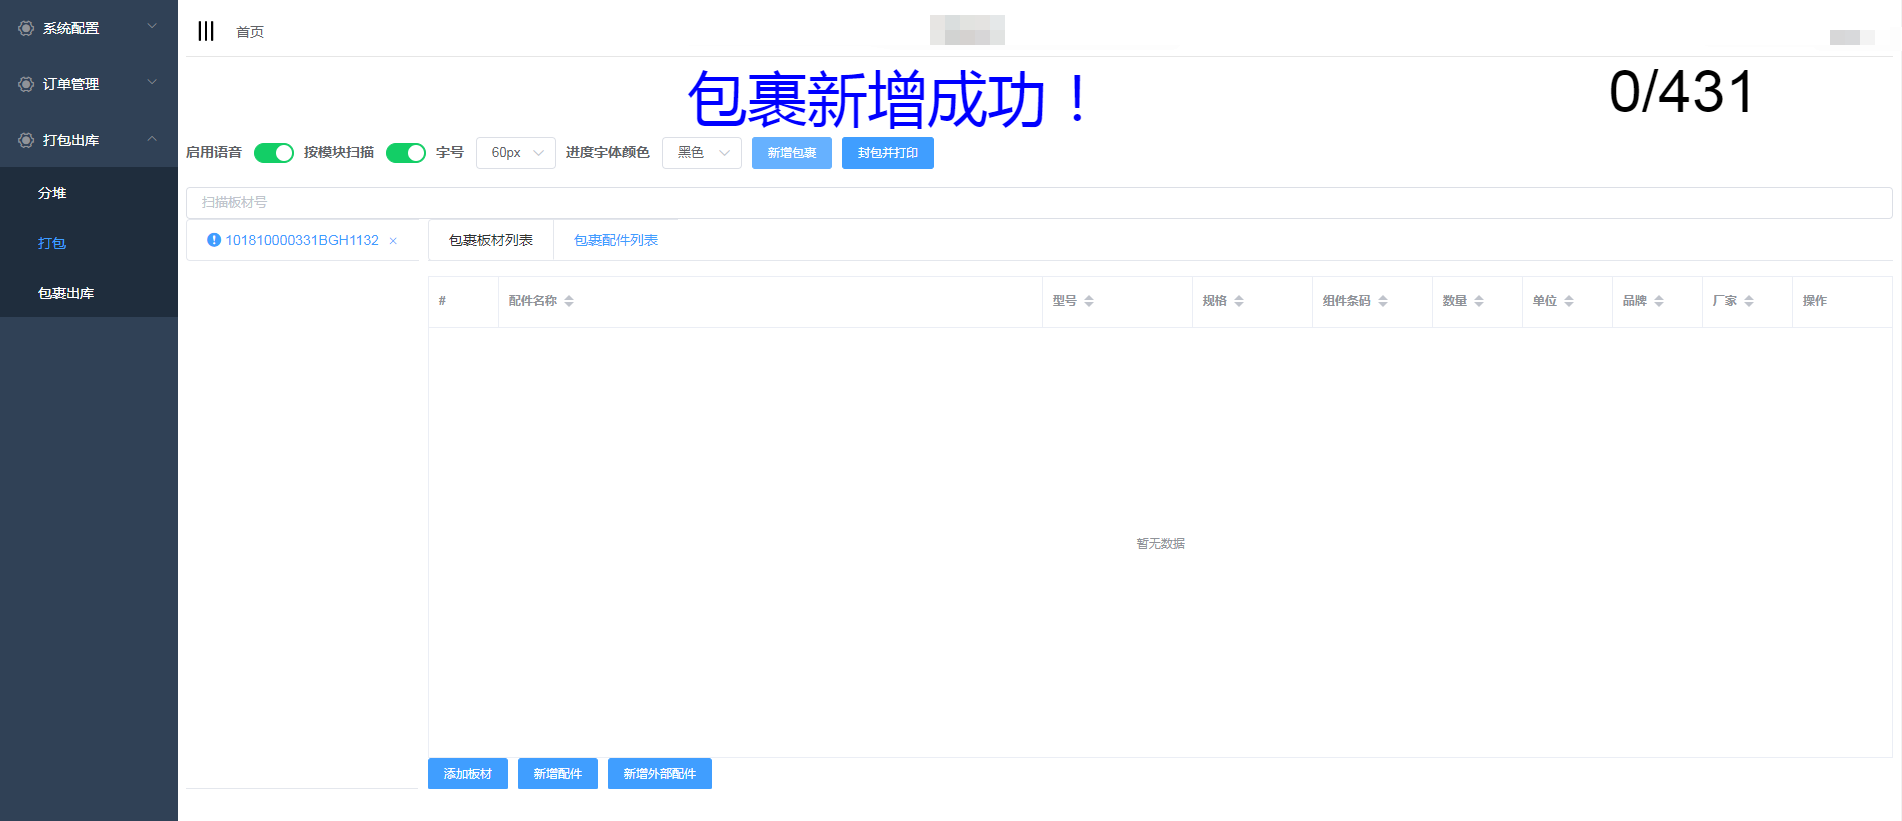Sort by 单位 column

(1569, 301)
